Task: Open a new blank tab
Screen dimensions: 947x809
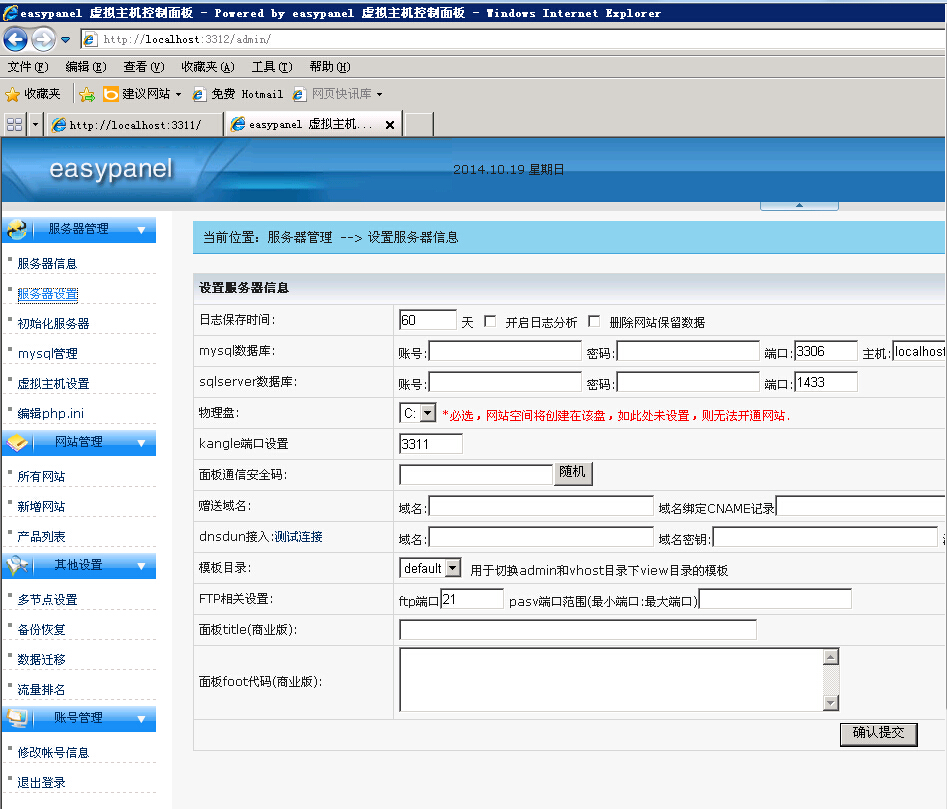Action: click(419, 125)
